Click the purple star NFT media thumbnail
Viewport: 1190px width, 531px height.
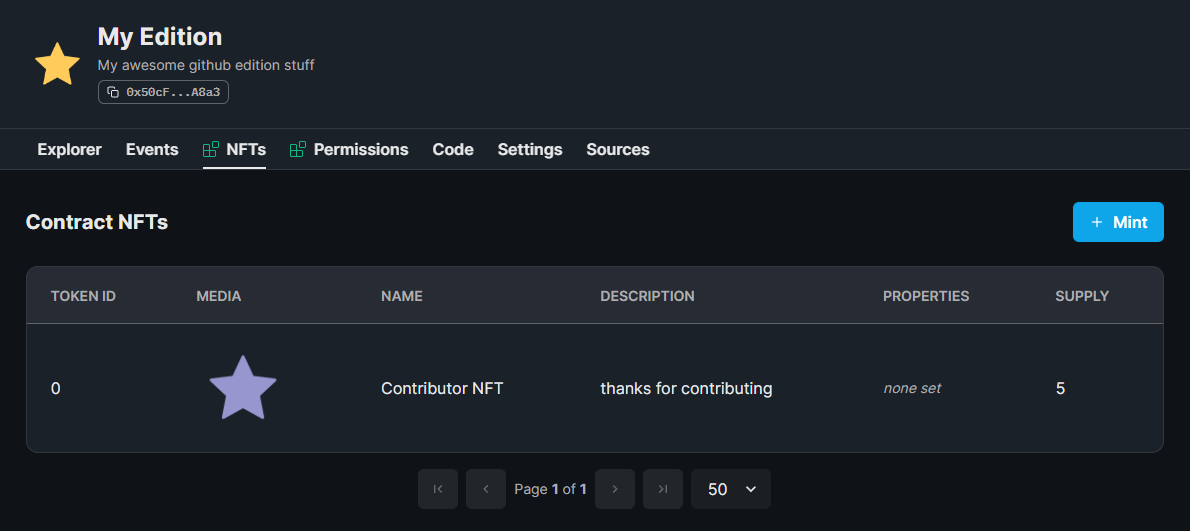(x=243, y=388)
